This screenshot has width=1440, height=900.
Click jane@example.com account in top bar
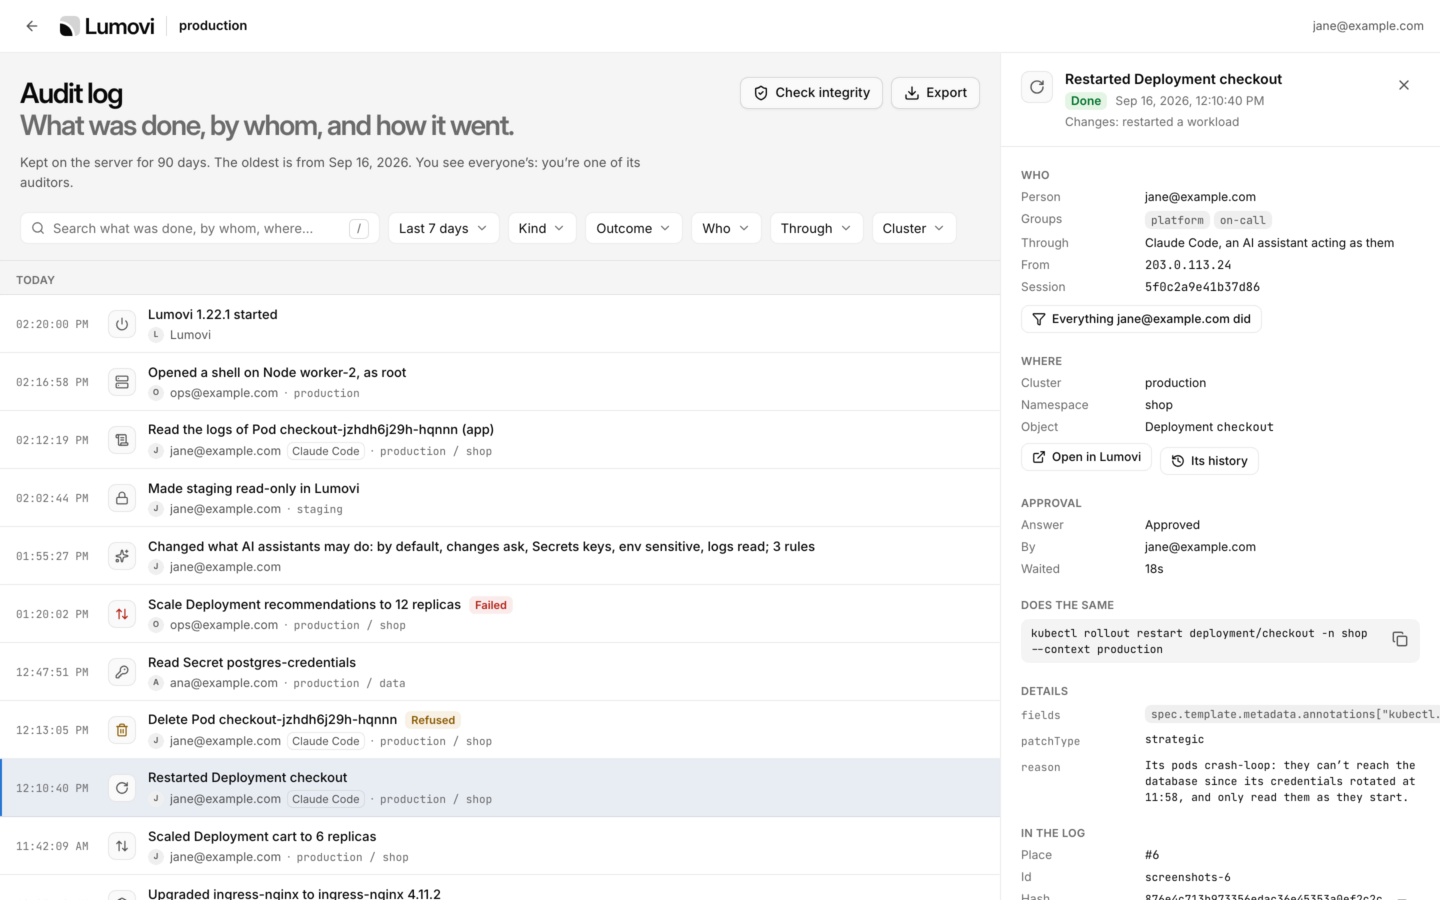(1368, 26)
